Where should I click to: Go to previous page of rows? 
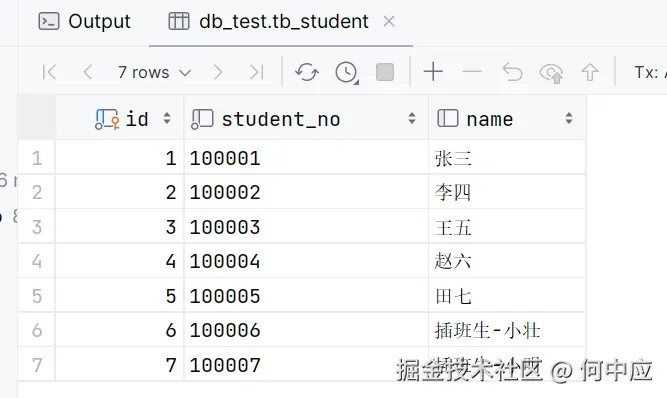pos(88,72)
